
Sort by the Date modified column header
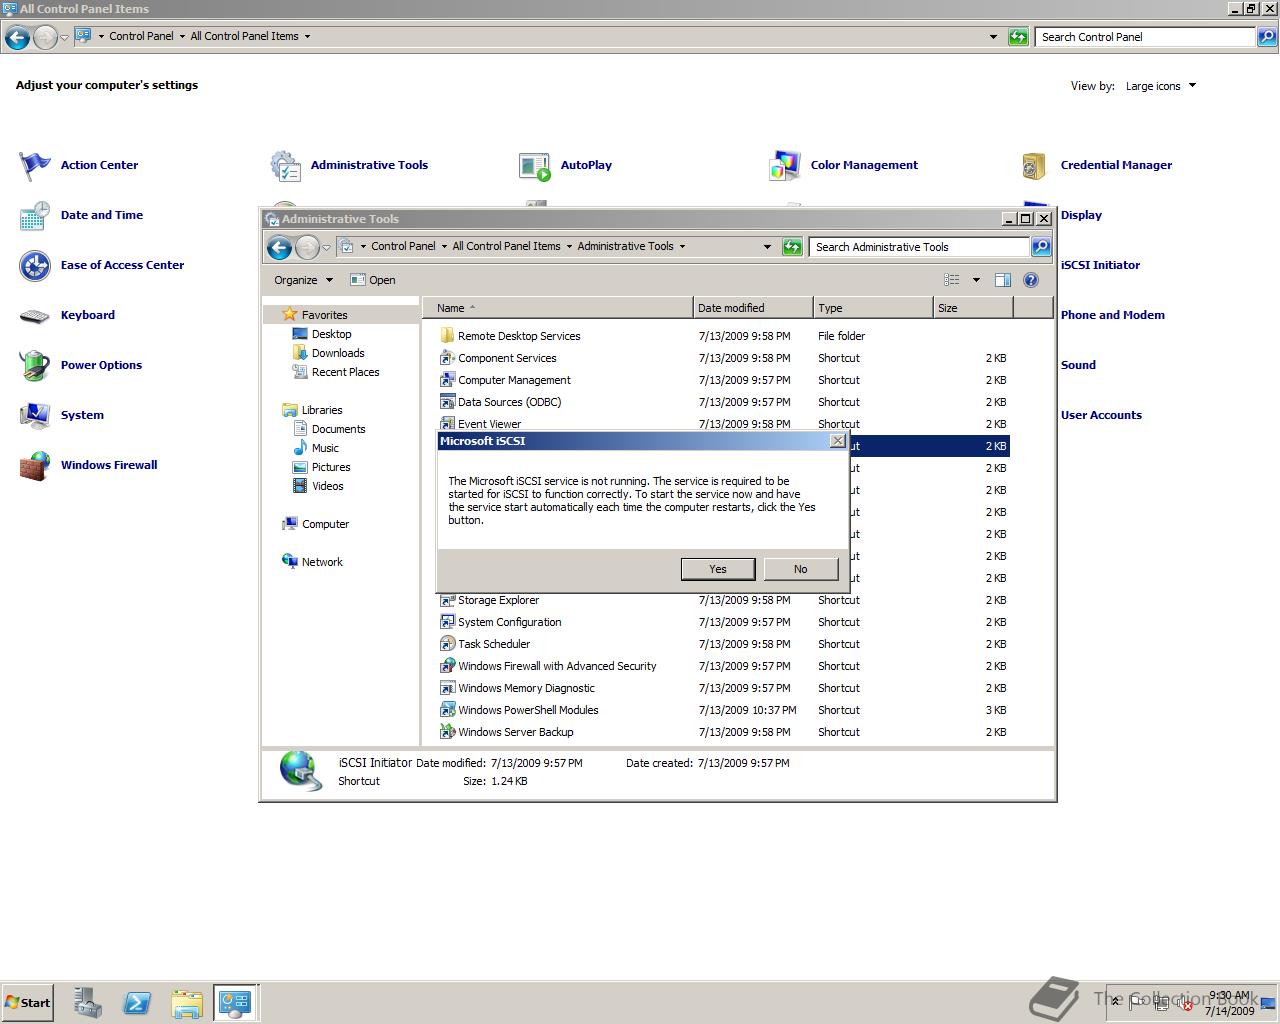pyautogui.click(x=753, y=308)
